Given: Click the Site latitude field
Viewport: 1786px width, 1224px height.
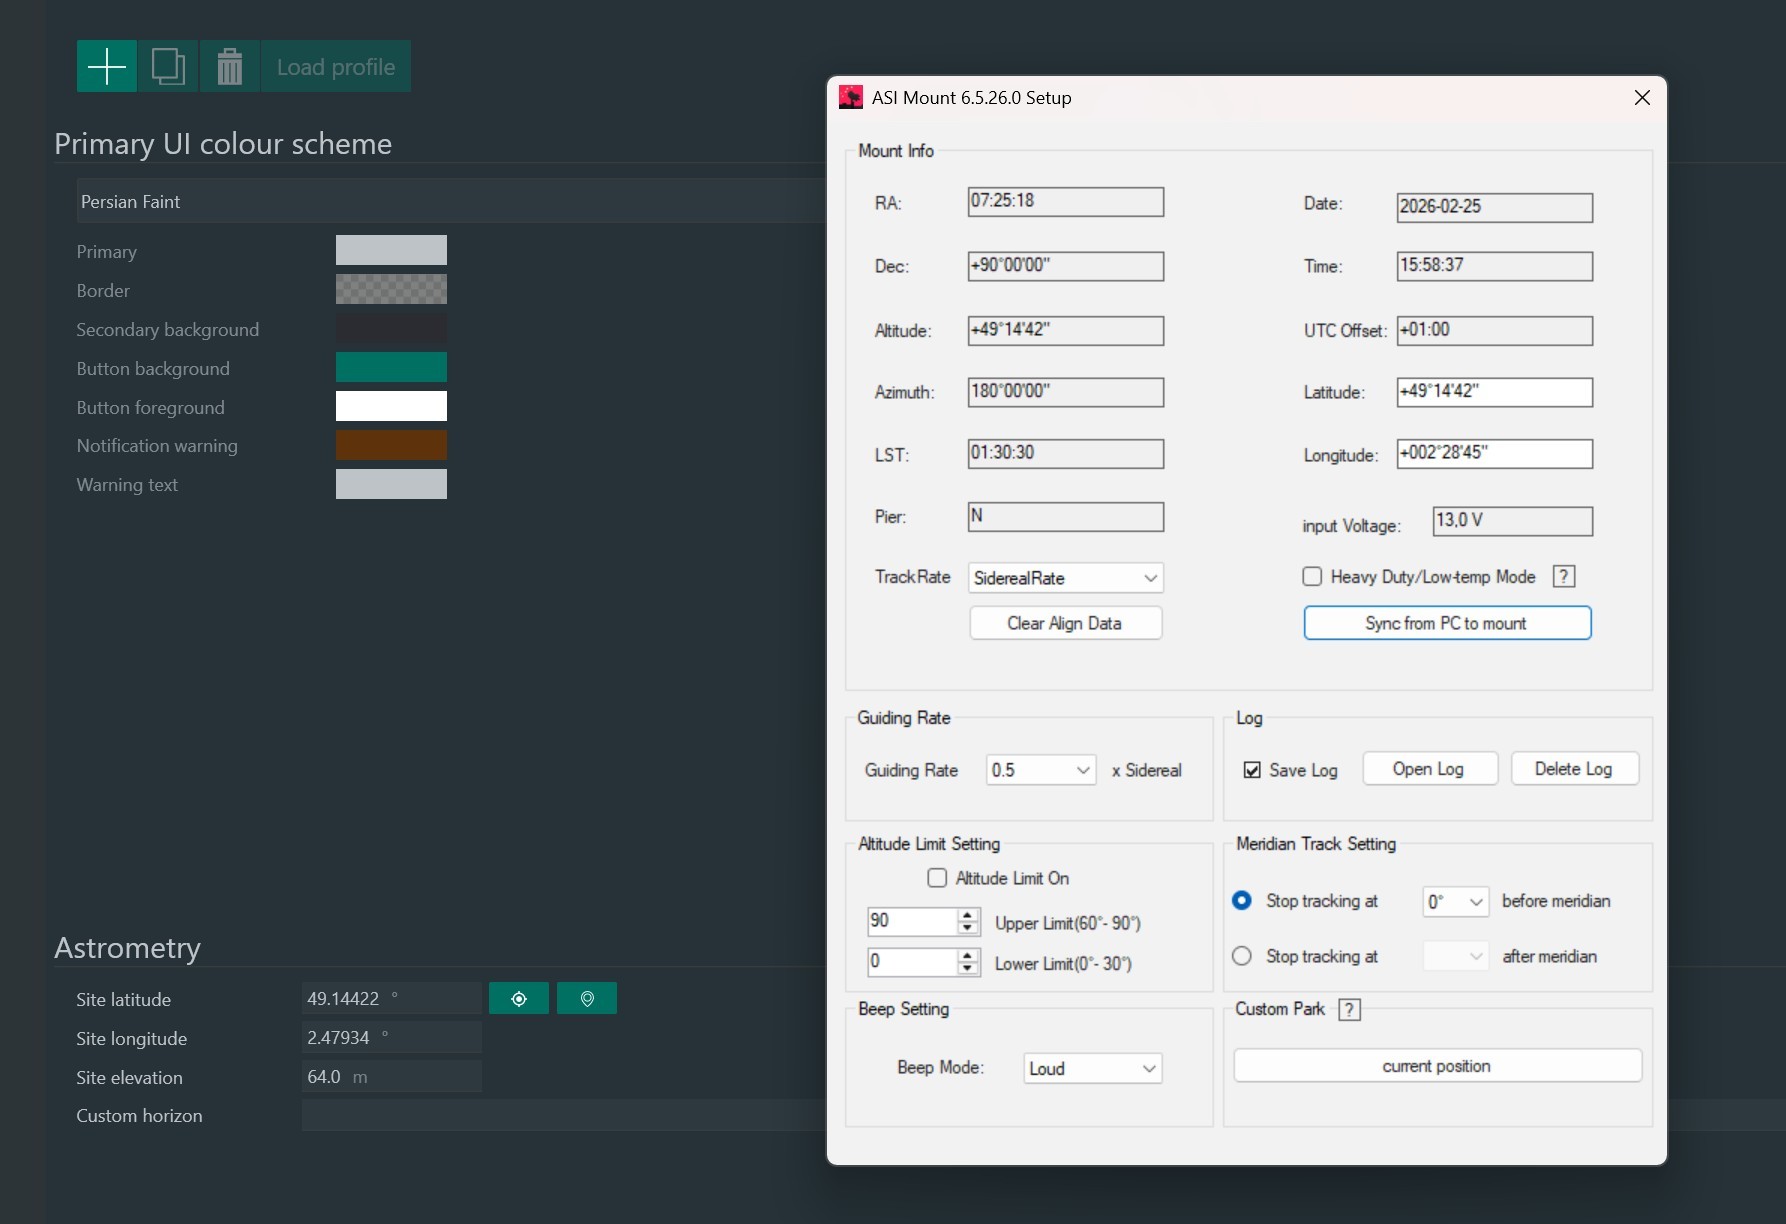Looking at the screenshot, I should click(x=391, y=998).
